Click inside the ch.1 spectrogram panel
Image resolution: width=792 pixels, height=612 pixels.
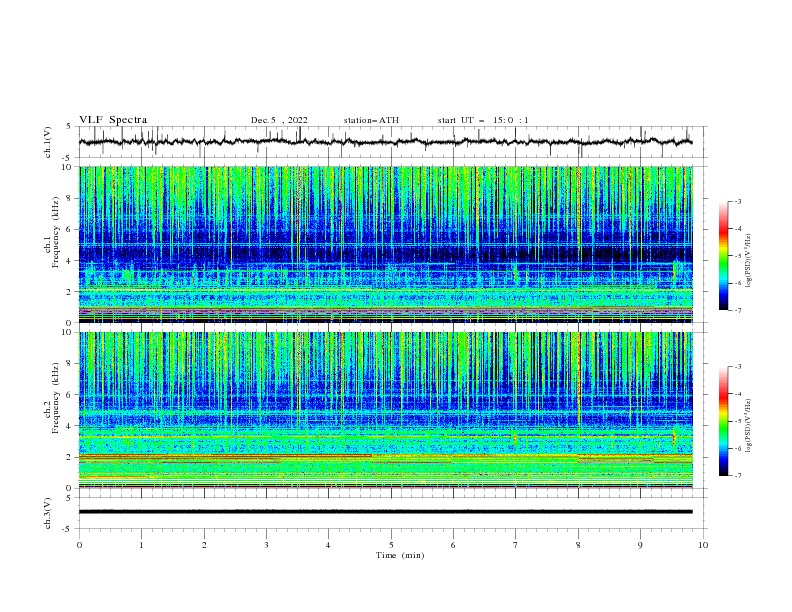(385, 244)
